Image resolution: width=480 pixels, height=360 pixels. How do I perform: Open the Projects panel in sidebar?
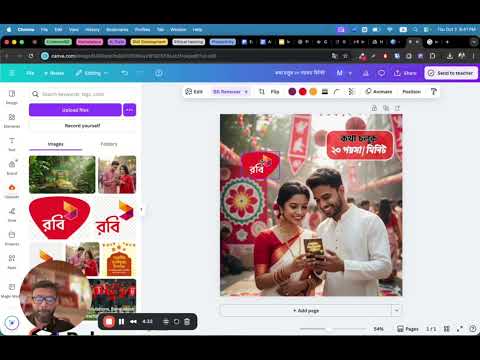point(12,238)
